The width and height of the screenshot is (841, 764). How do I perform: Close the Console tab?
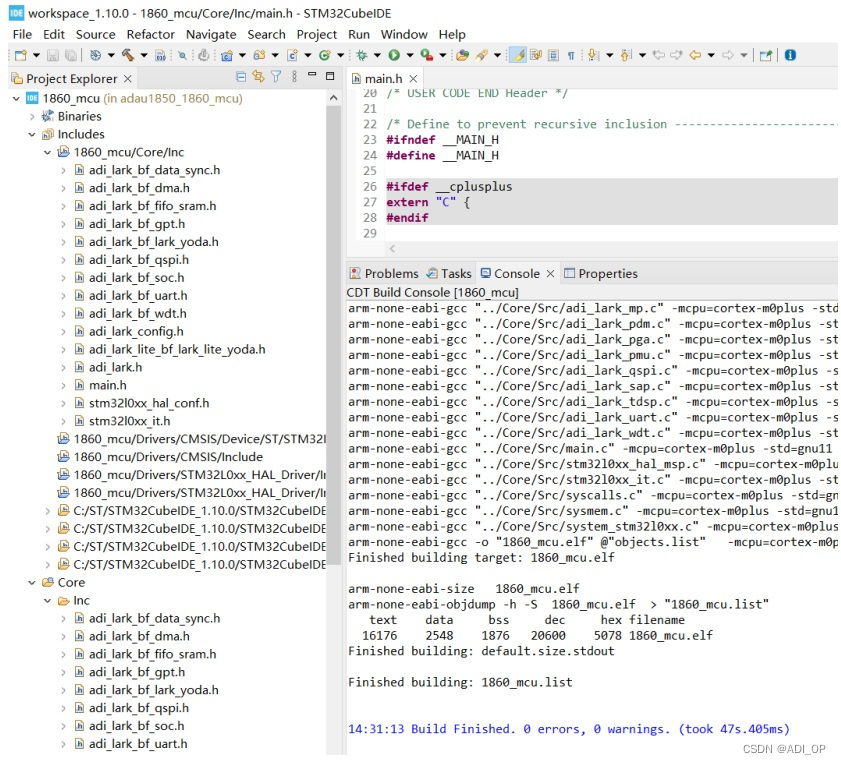click(550, 274)
